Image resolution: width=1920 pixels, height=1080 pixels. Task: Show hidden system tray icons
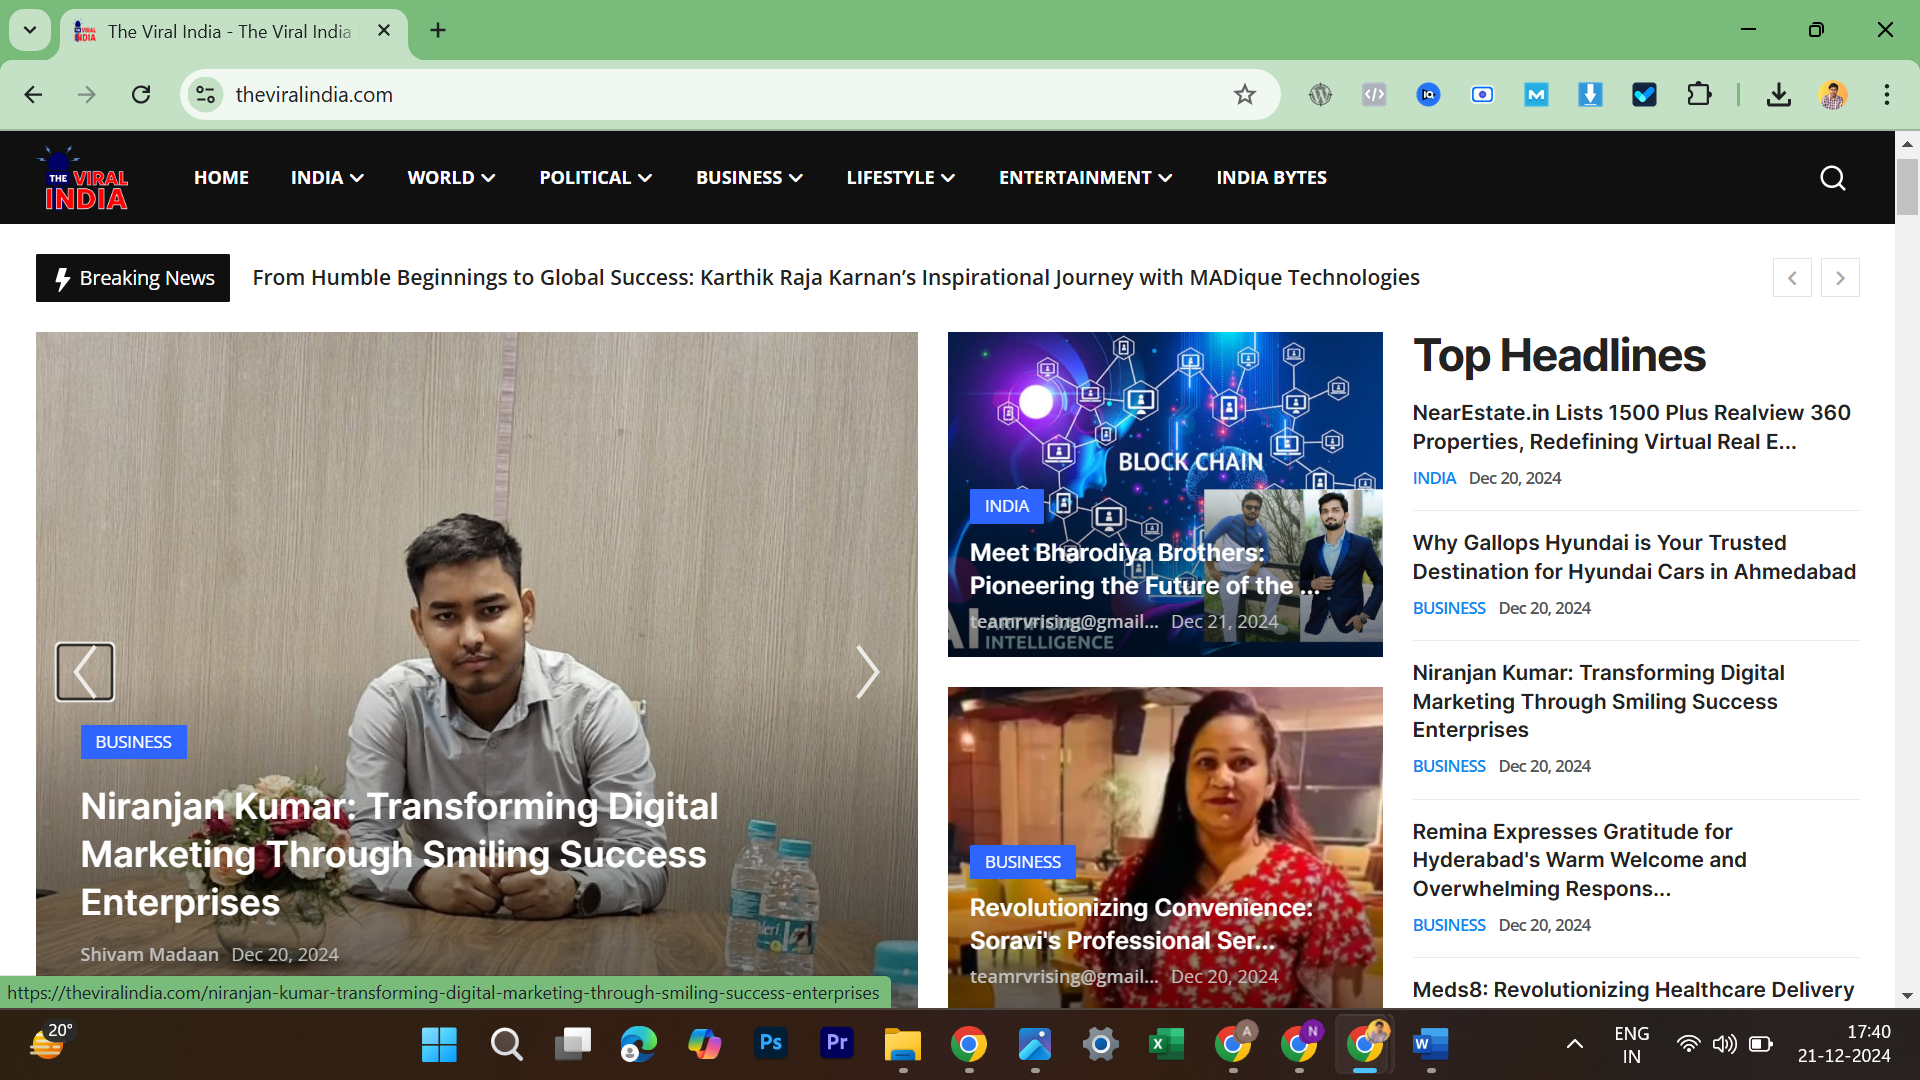pyautogui.click(x=1574, y=1045)
